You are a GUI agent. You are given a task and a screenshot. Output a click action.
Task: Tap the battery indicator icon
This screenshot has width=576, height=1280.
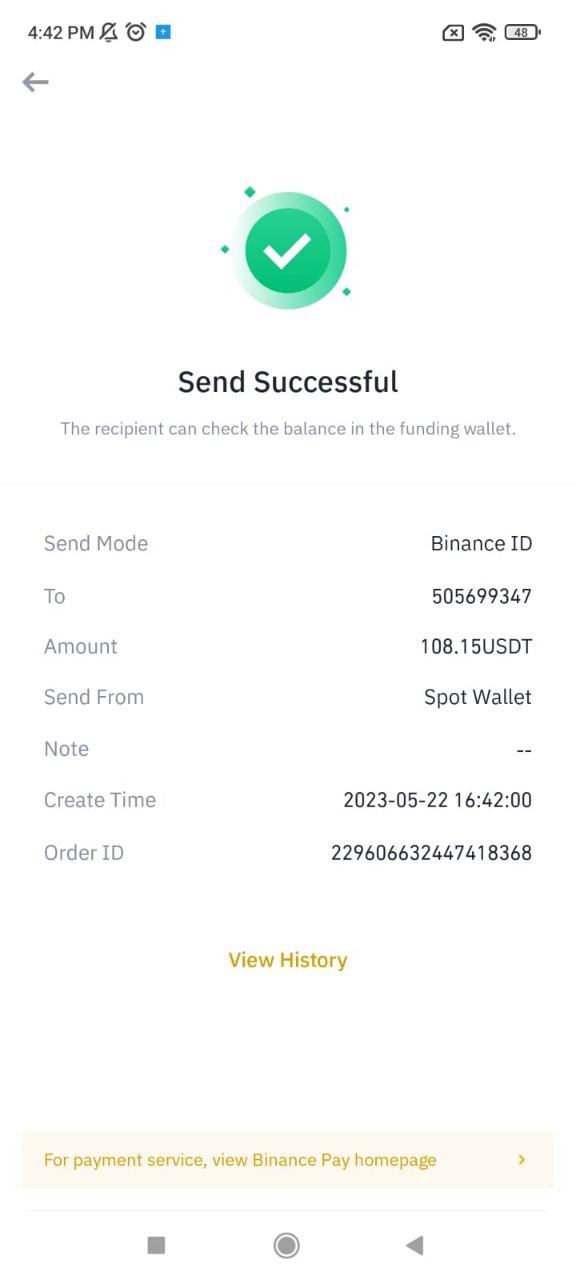click(x=522, y=32)
